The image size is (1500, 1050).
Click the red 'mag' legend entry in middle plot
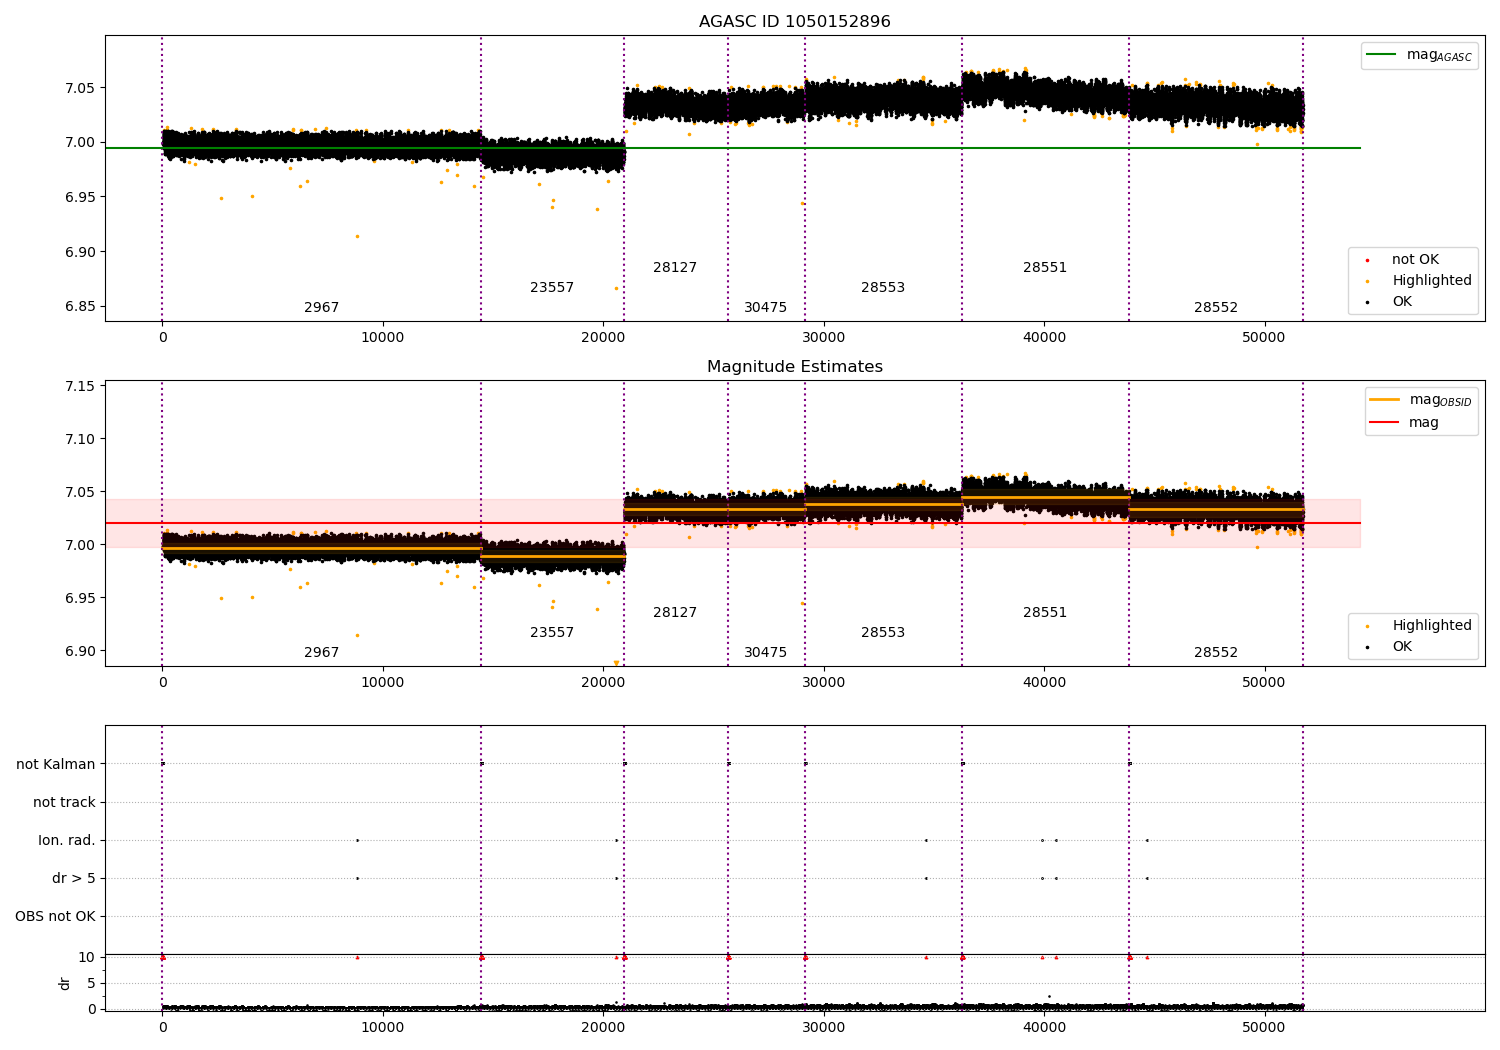(x=1405, y=423)
